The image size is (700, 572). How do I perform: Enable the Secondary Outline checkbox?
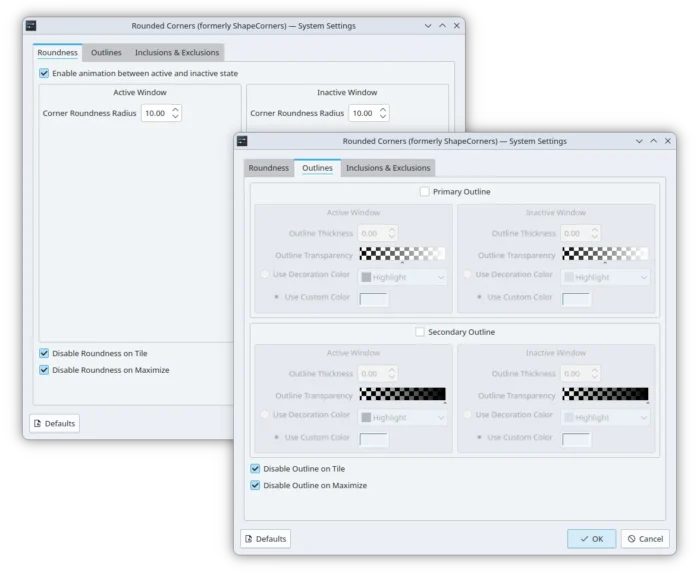(x=420, y=332)
